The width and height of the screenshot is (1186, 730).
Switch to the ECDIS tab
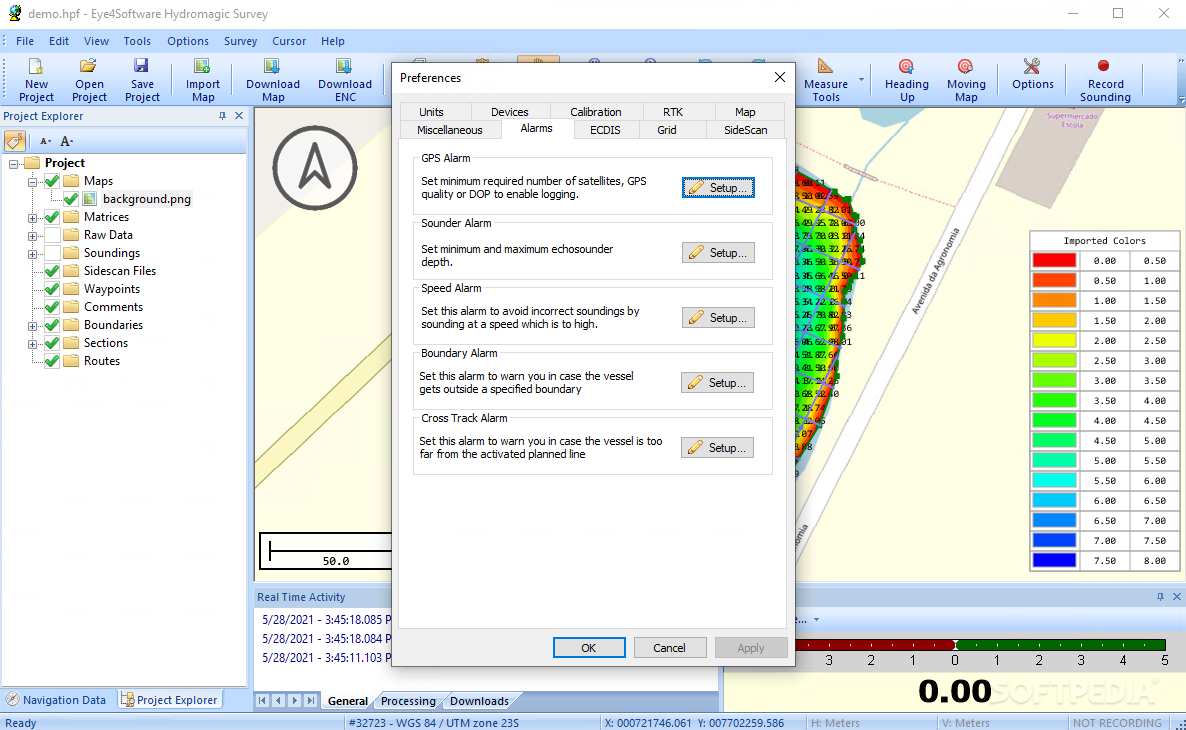click(x=605, y=130)
